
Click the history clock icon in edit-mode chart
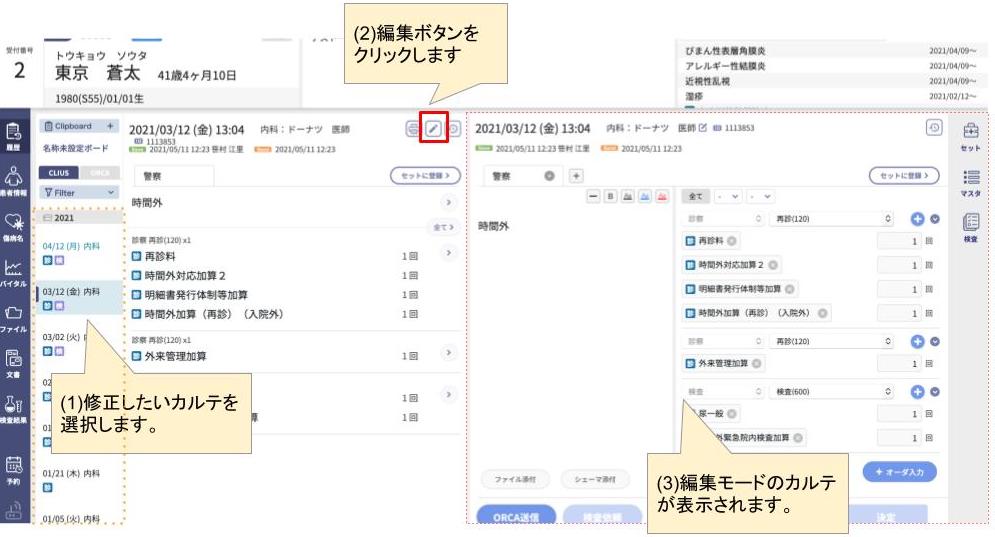tap(934, 128)
